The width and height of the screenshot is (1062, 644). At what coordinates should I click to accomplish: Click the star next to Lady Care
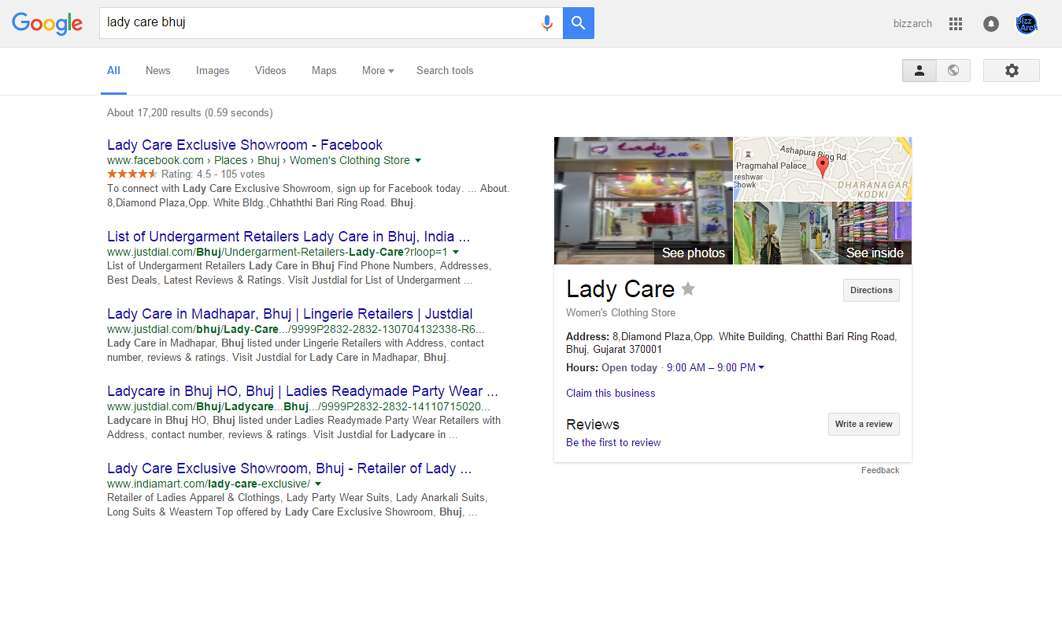[x=687, y=289]
